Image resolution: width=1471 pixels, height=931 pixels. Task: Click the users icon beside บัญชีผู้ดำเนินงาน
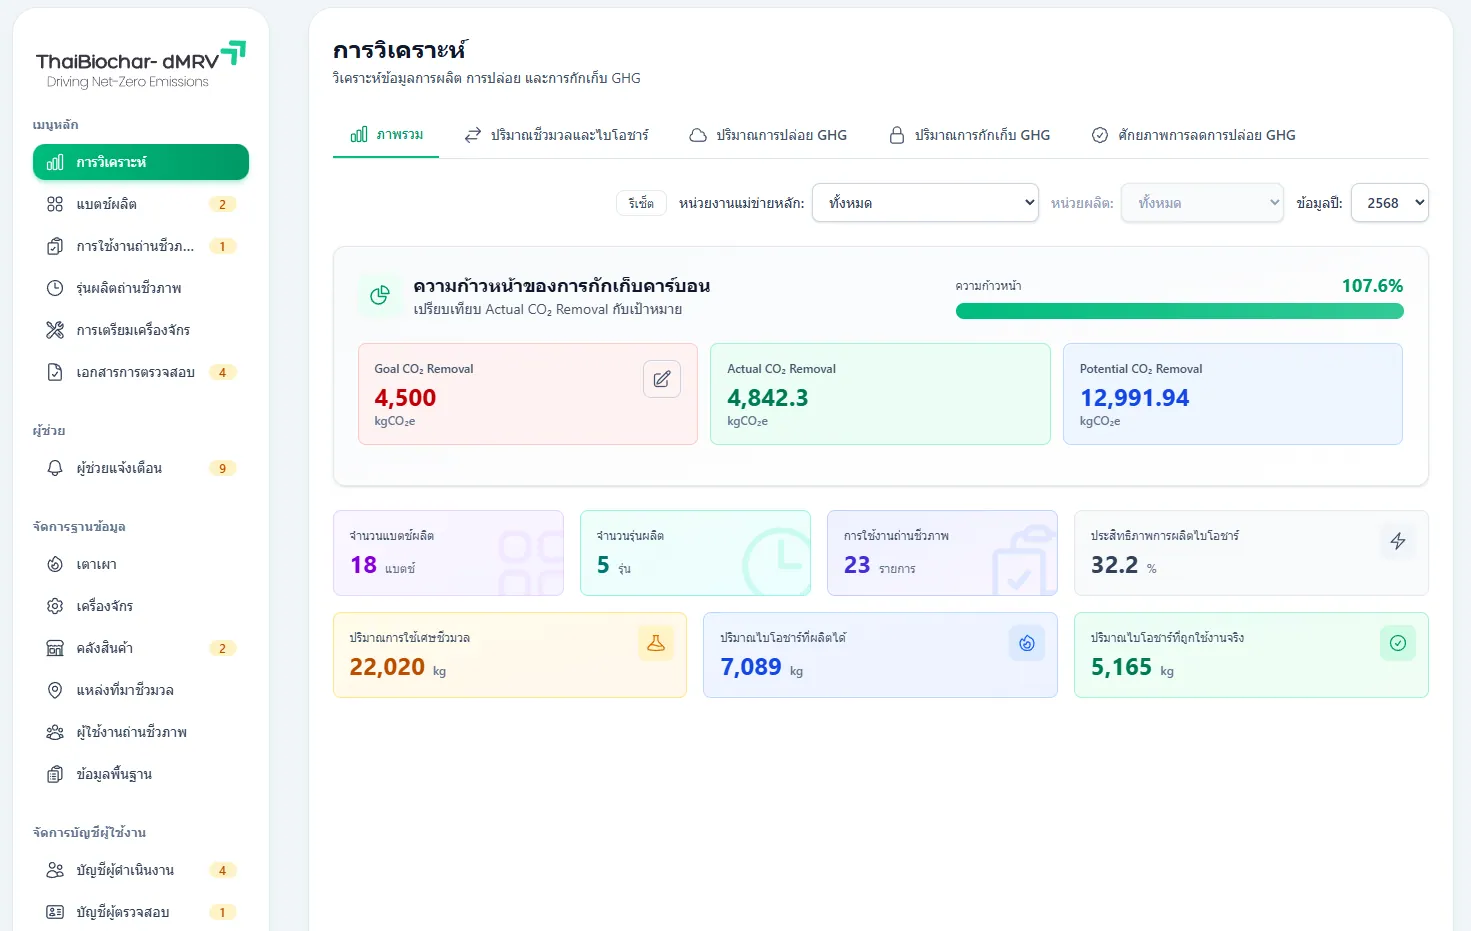click(x=55, y=870)
